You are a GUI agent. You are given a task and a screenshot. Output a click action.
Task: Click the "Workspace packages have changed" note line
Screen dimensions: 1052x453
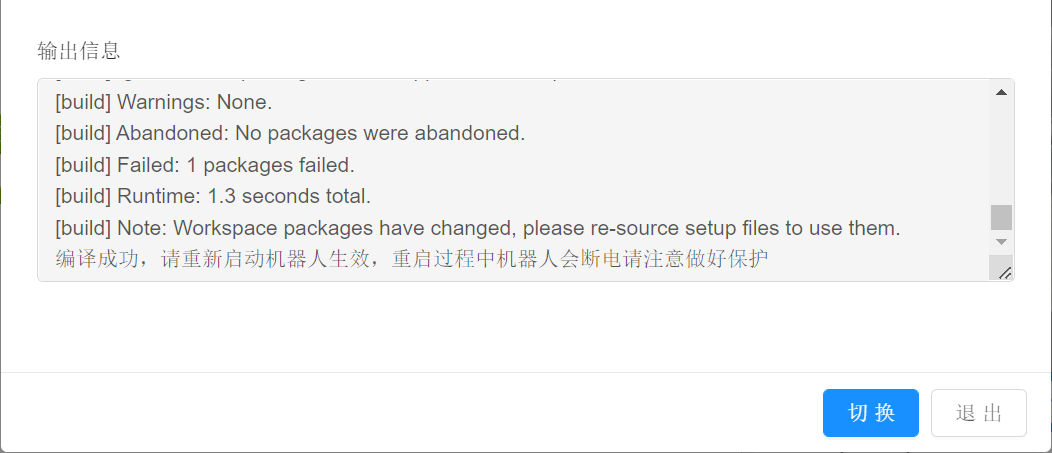tap(478, 228)
